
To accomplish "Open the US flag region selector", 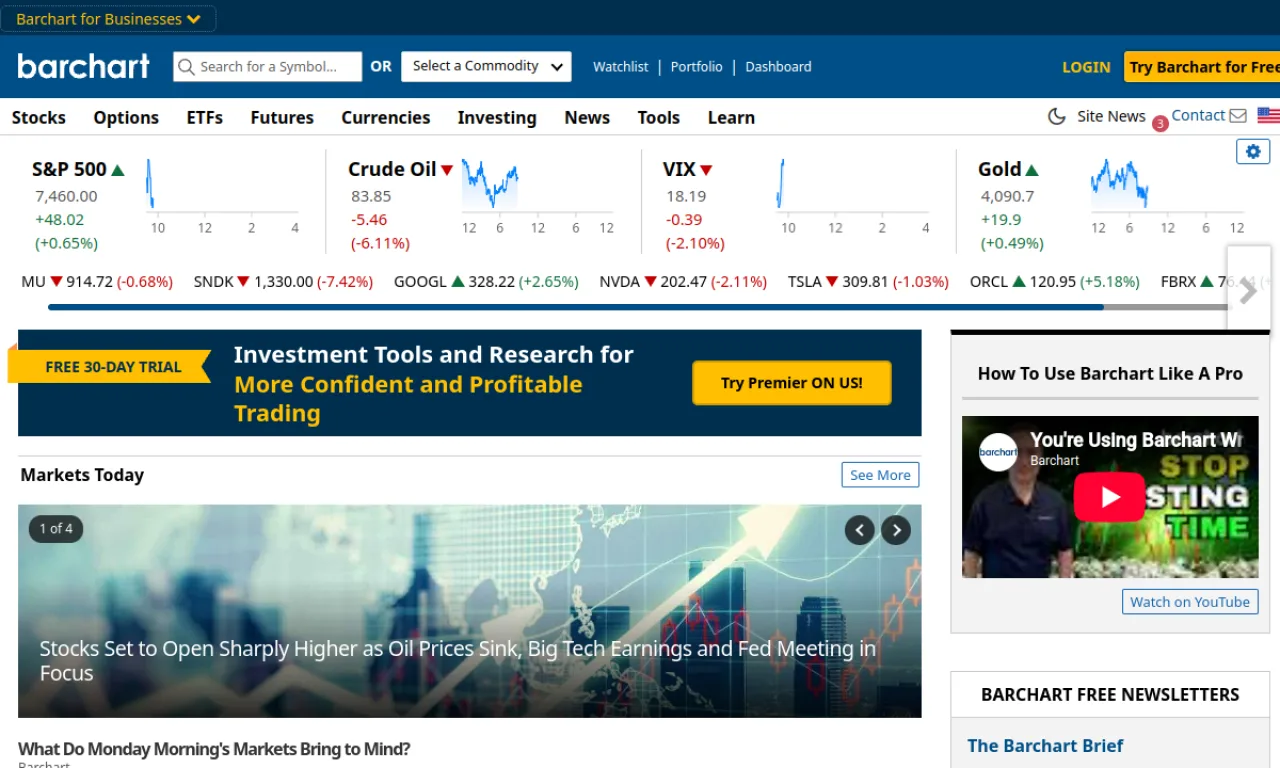I will tap(1269, 116).
